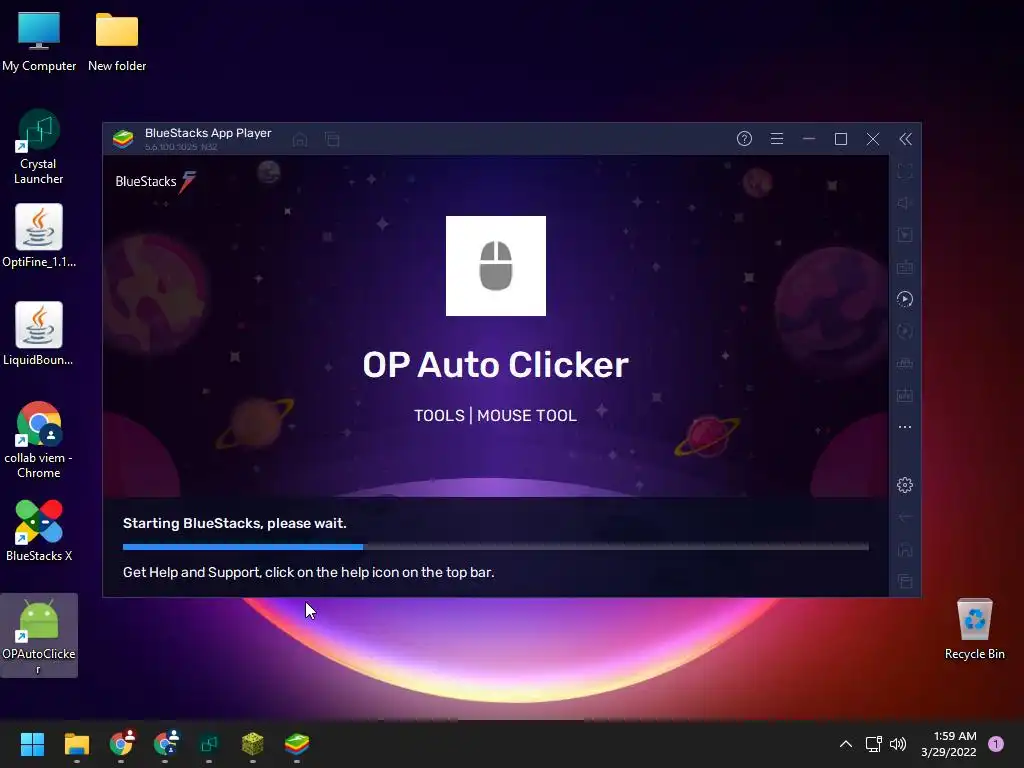The width and height of the screenshot is (1024, 768).
Task: Click the cursor lock icon in the sidebar
Action: click(904, 235)
